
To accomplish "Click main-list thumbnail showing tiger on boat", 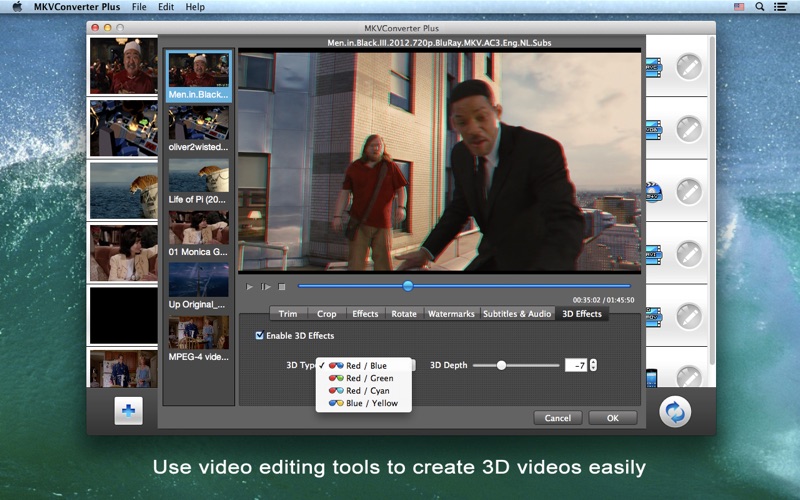I will pyautogui.click(x=123, y=190).
